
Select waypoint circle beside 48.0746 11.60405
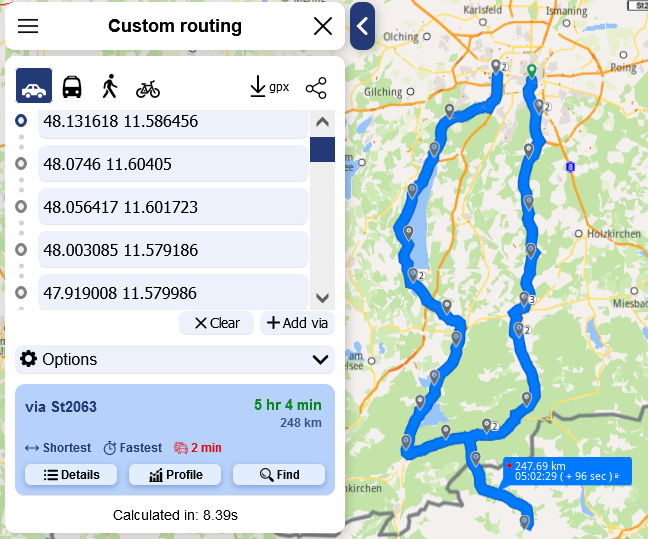point(21,164)
